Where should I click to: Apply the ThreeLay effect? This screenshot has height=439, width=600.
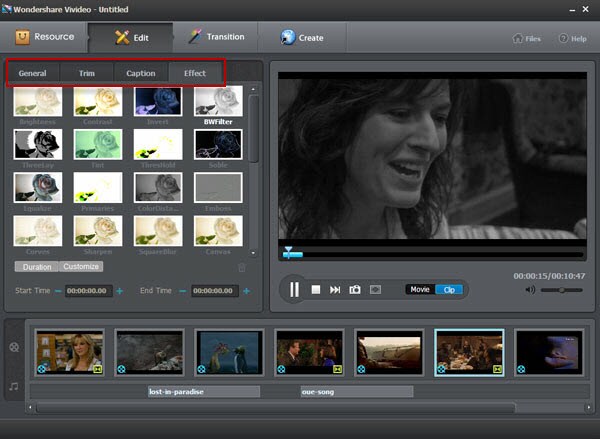pyautogui.click(x=38, y=144)
